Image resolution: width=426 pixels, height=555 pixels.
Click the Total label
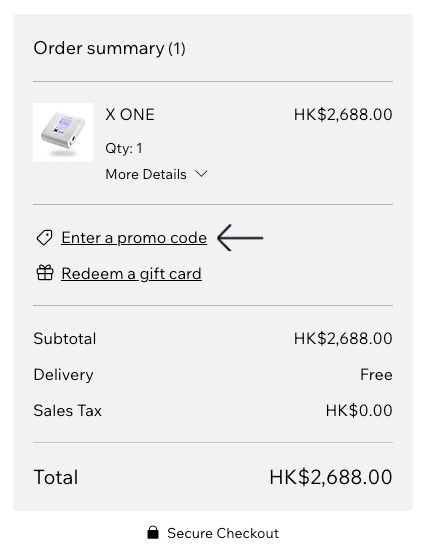56,477
